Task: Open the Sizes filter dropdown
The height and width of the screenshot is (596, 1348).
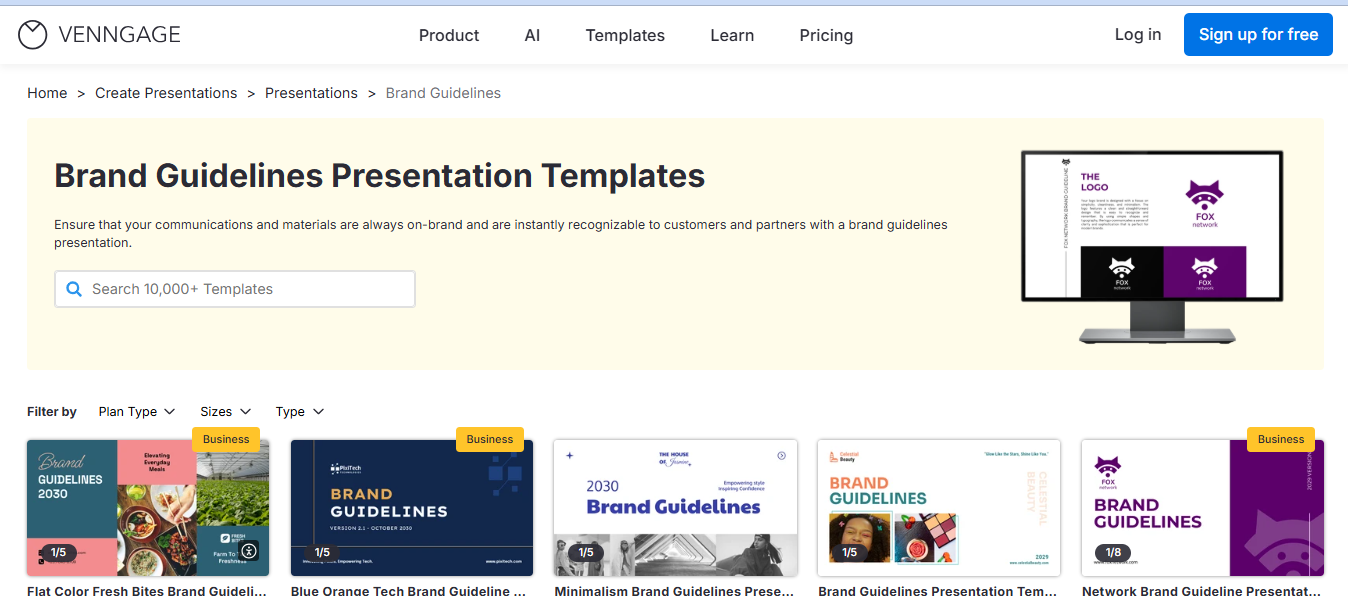Action: tap(225, 412)
